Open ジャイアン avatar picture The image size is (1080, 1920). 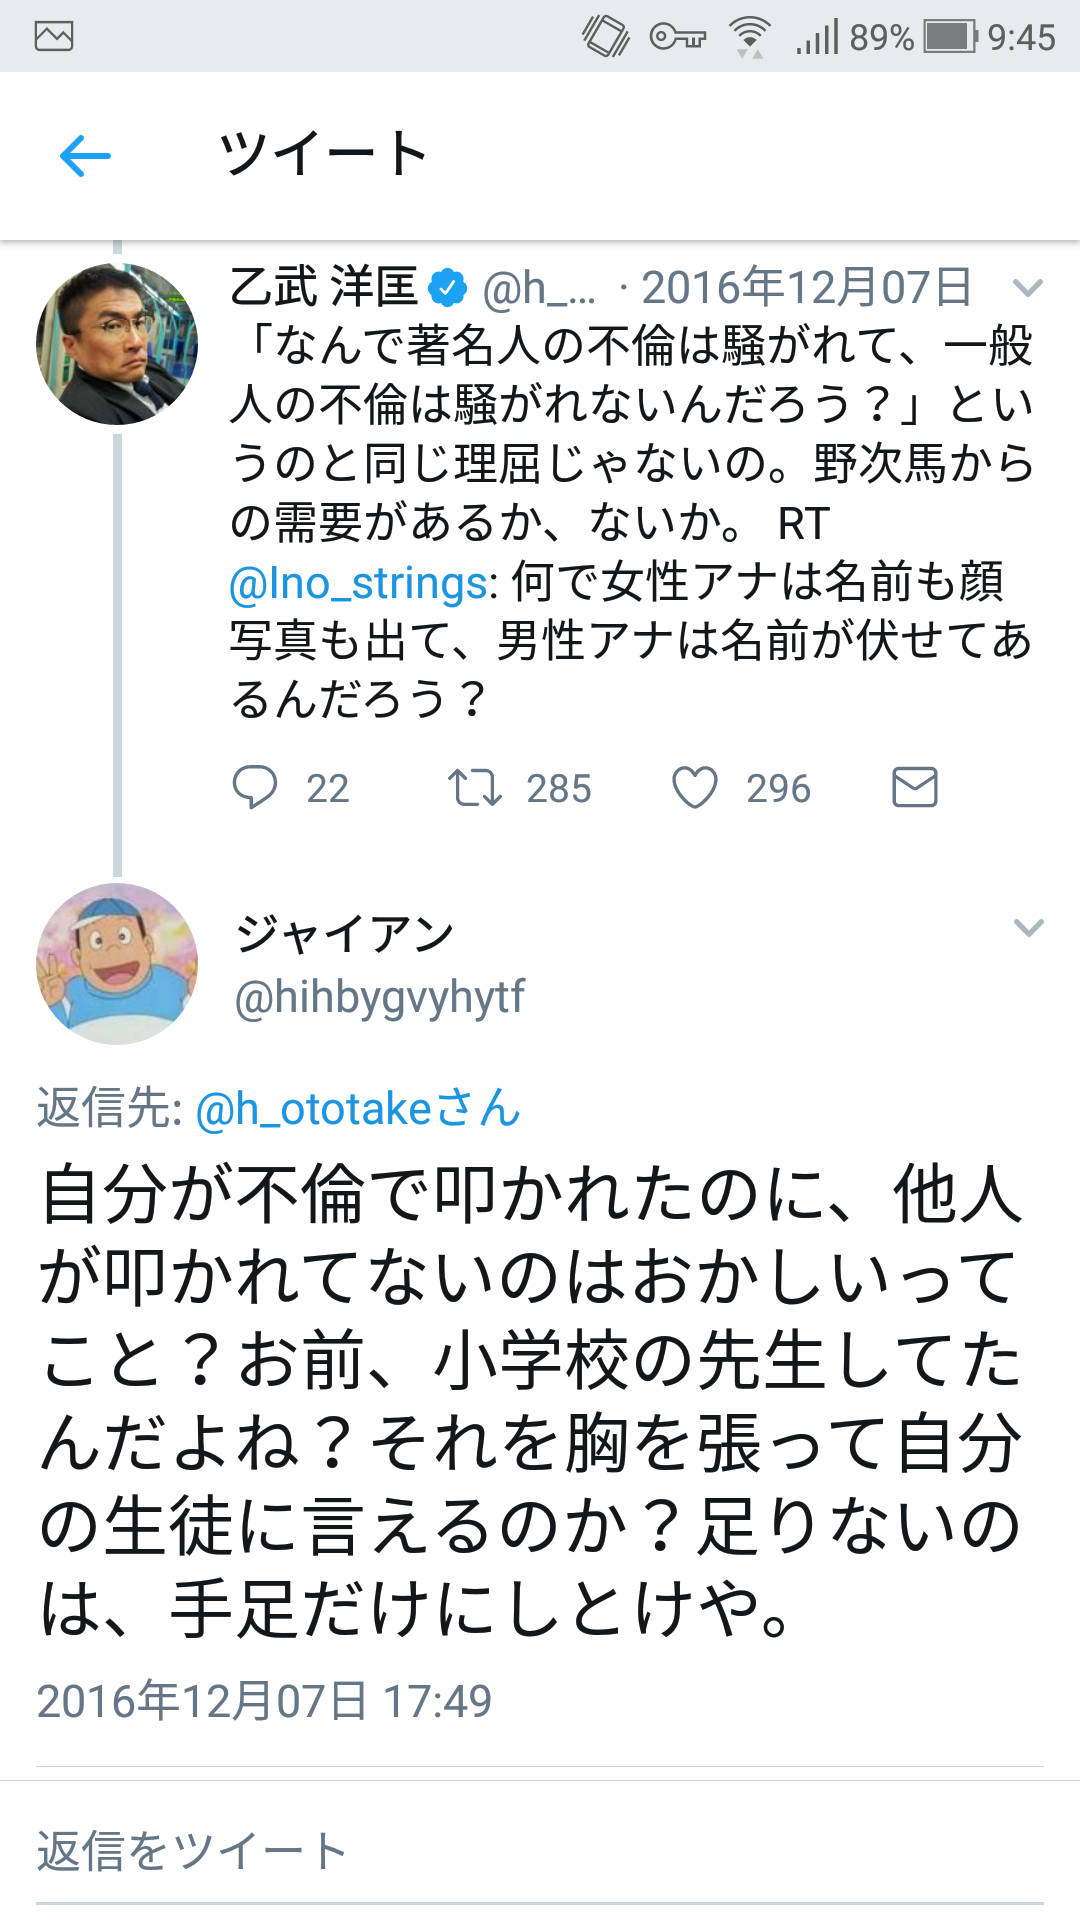pos(117,964)
